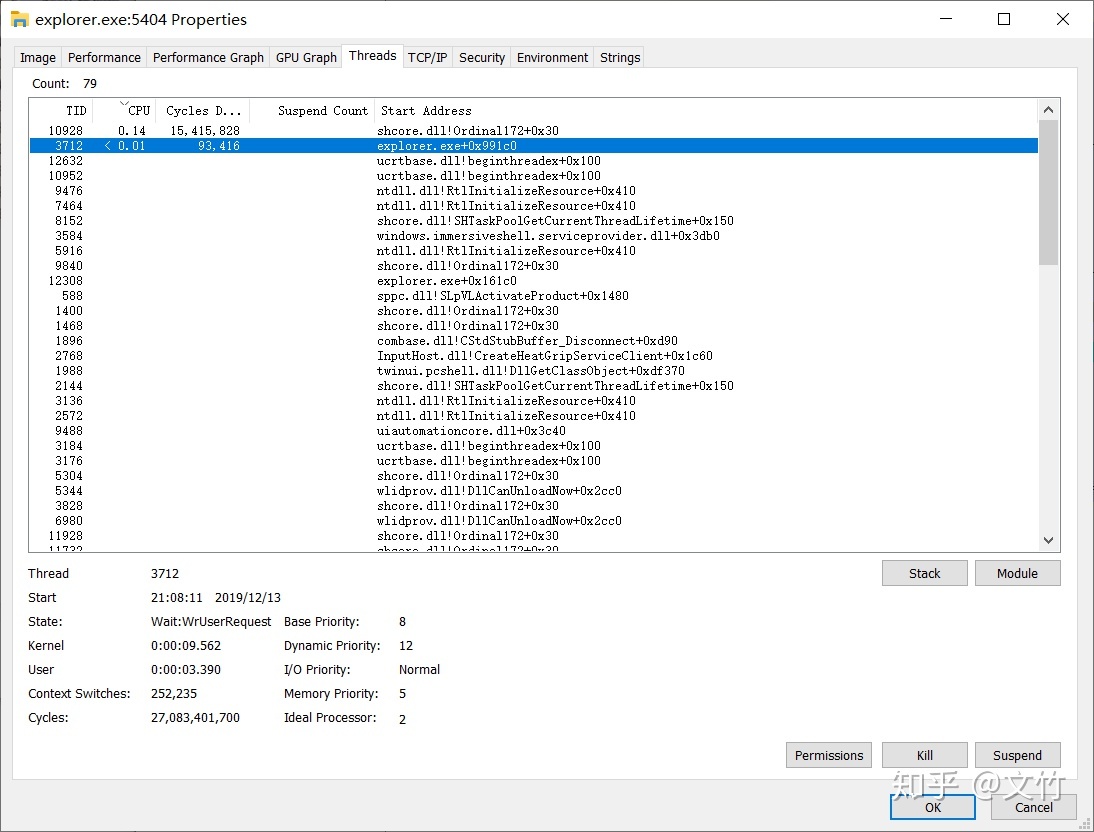Open the Security tab
The height and width of the screenshot is (832, 1094).
(x=481, y=57)
